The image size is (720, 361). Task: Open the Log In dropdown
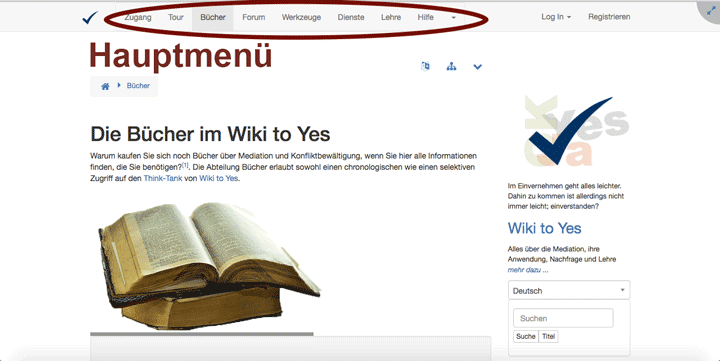tap(556, 17)
